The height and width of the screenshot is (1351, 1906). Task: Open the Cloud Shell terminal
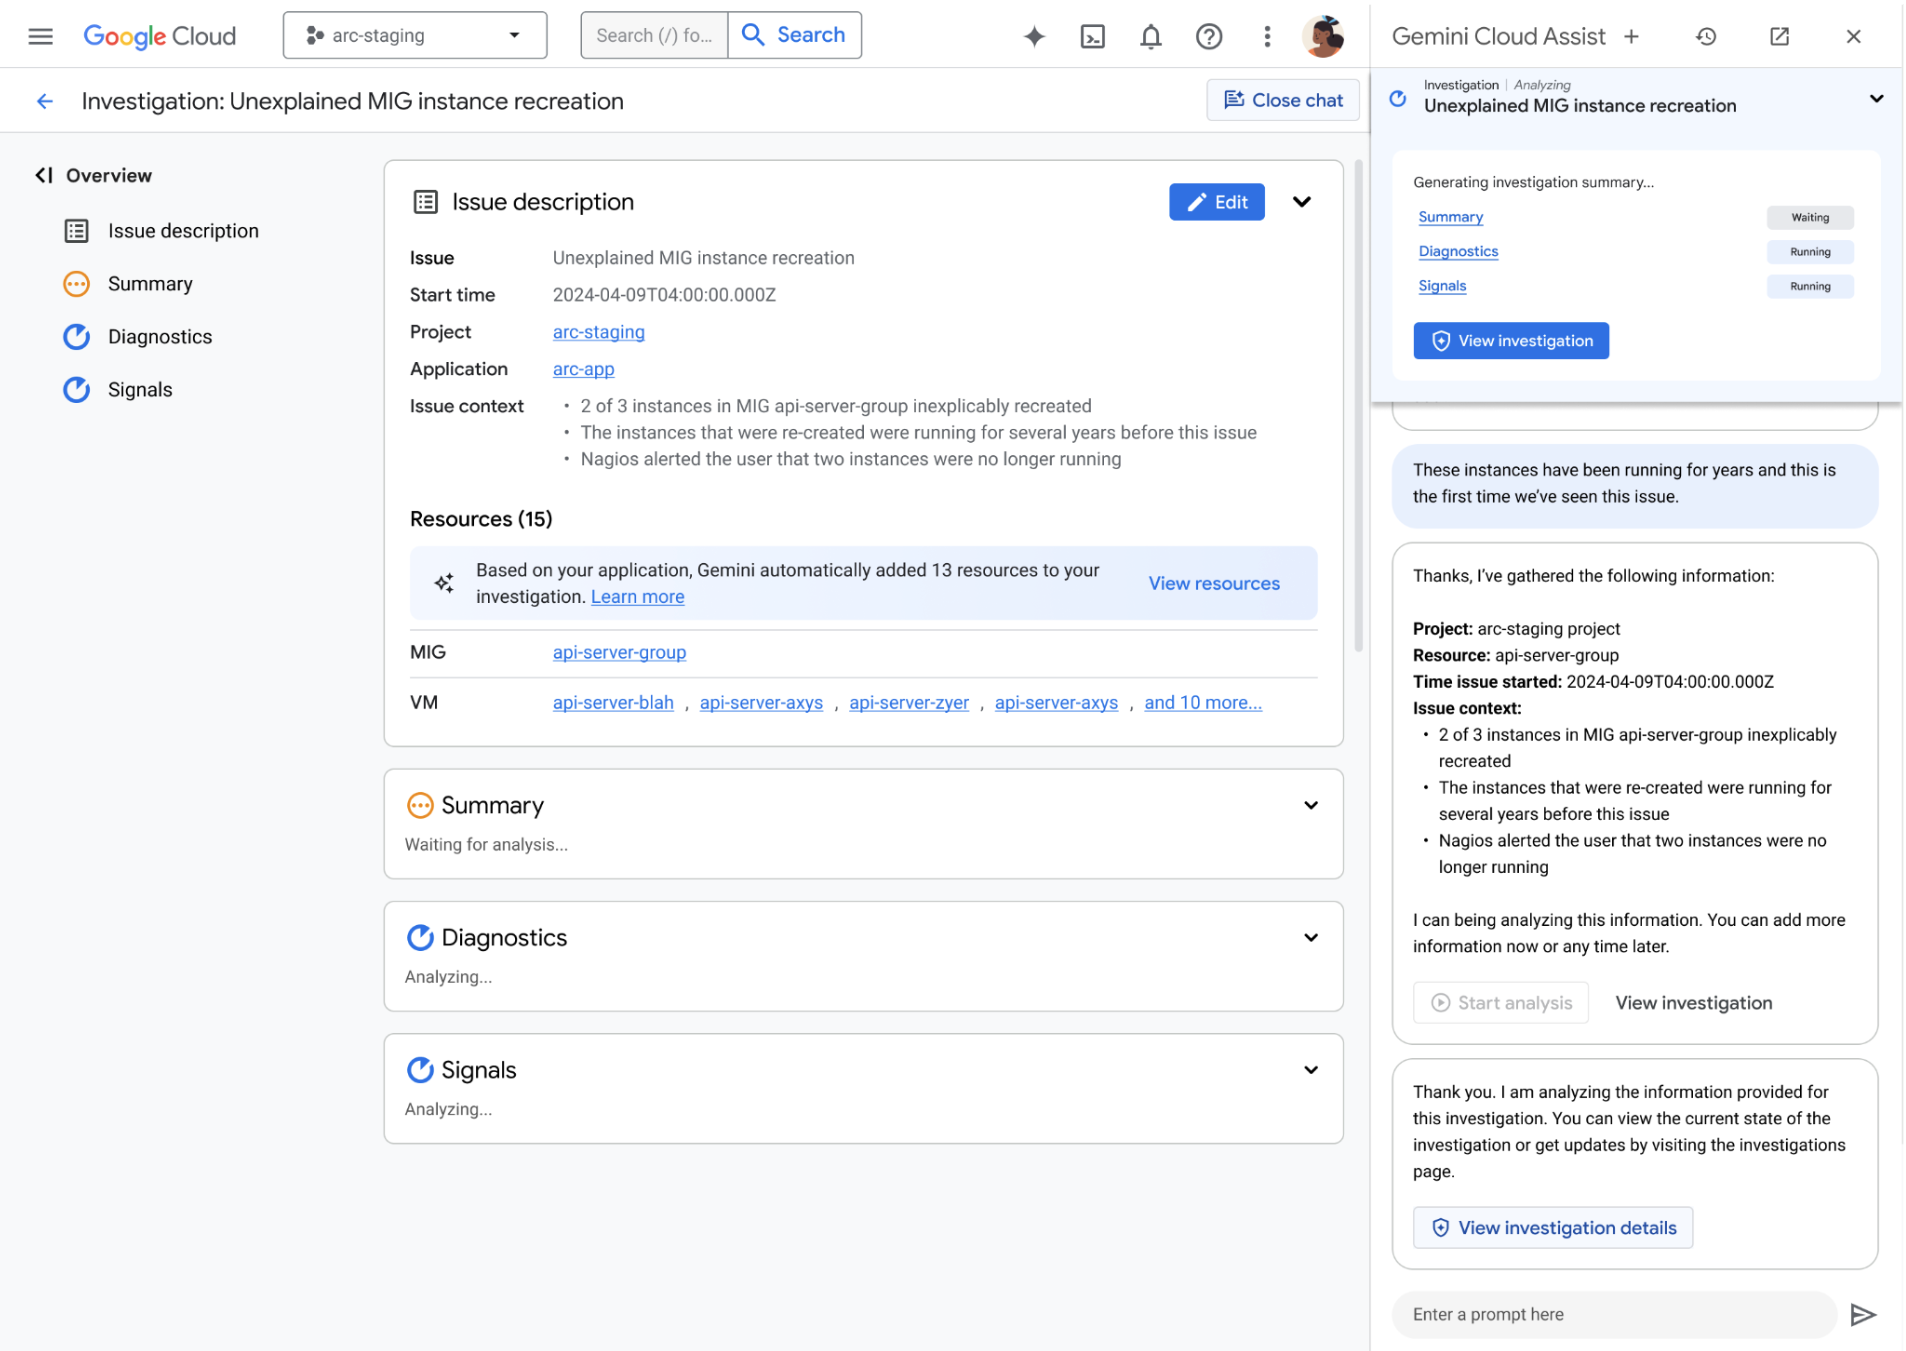(x=1092, y=35)
